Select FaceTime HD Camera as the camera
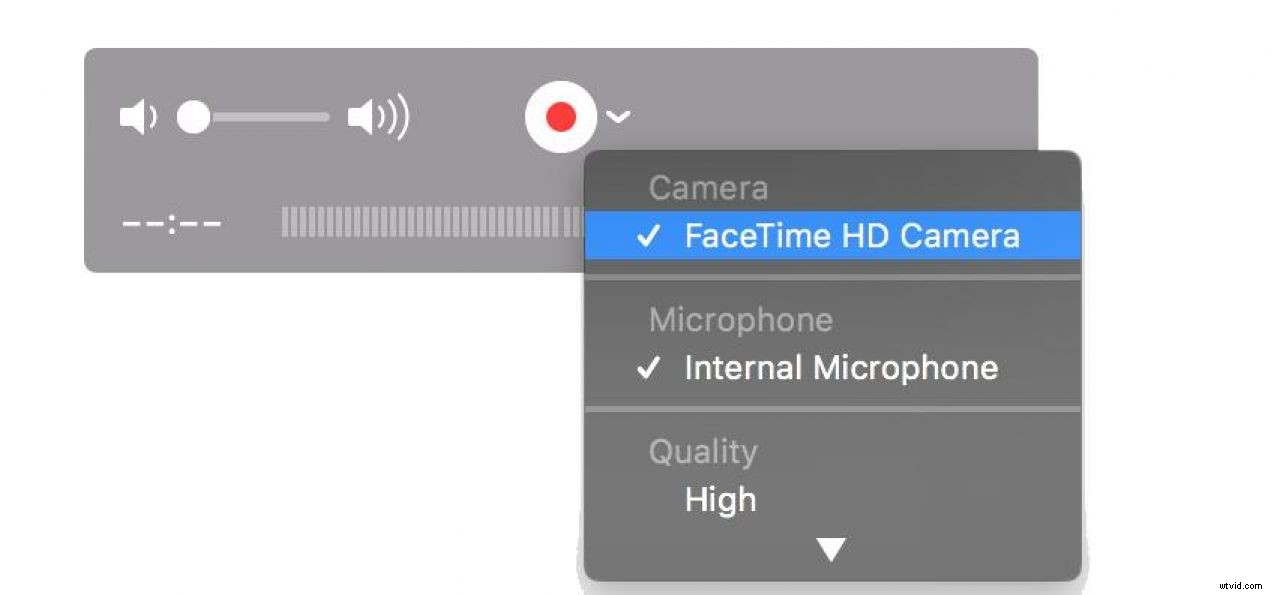This screenshot has width=1280, height=595. pyautogui.click(x=851, y=236)
